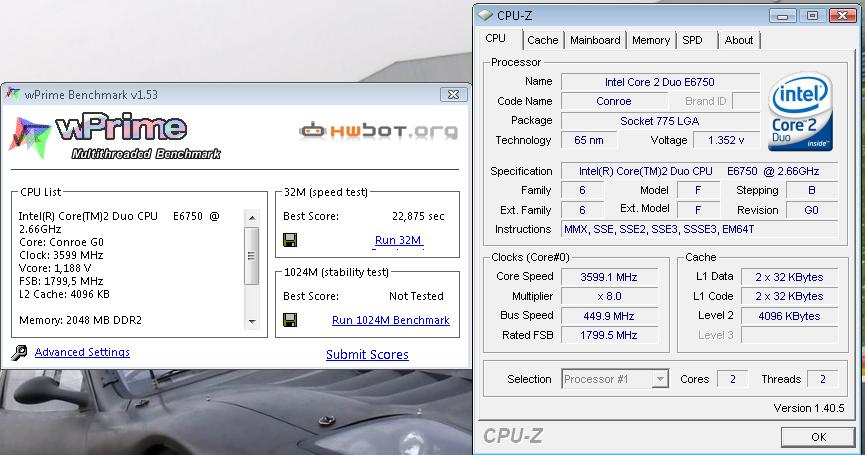Click the Submit Scores link
This screenshot has width=865, height=455.
pos(367,354)
